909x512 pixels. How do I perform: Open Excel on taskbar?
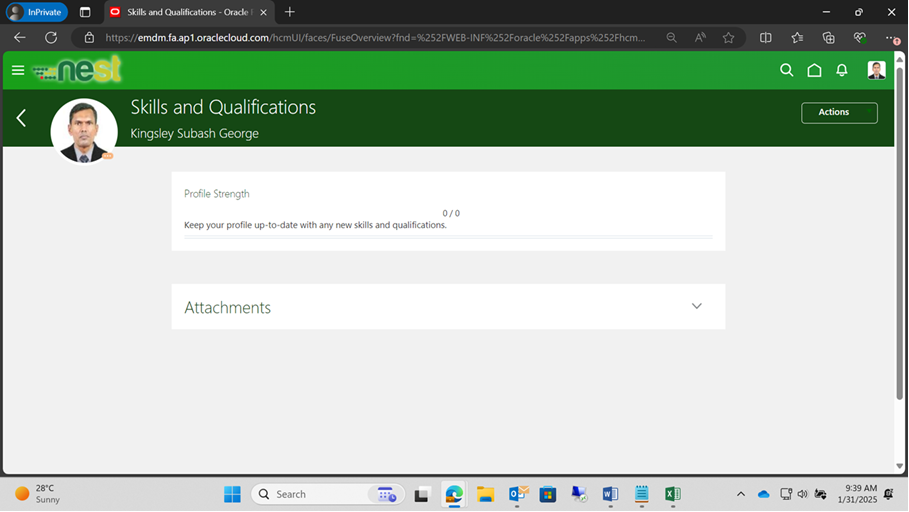(672, 494)
